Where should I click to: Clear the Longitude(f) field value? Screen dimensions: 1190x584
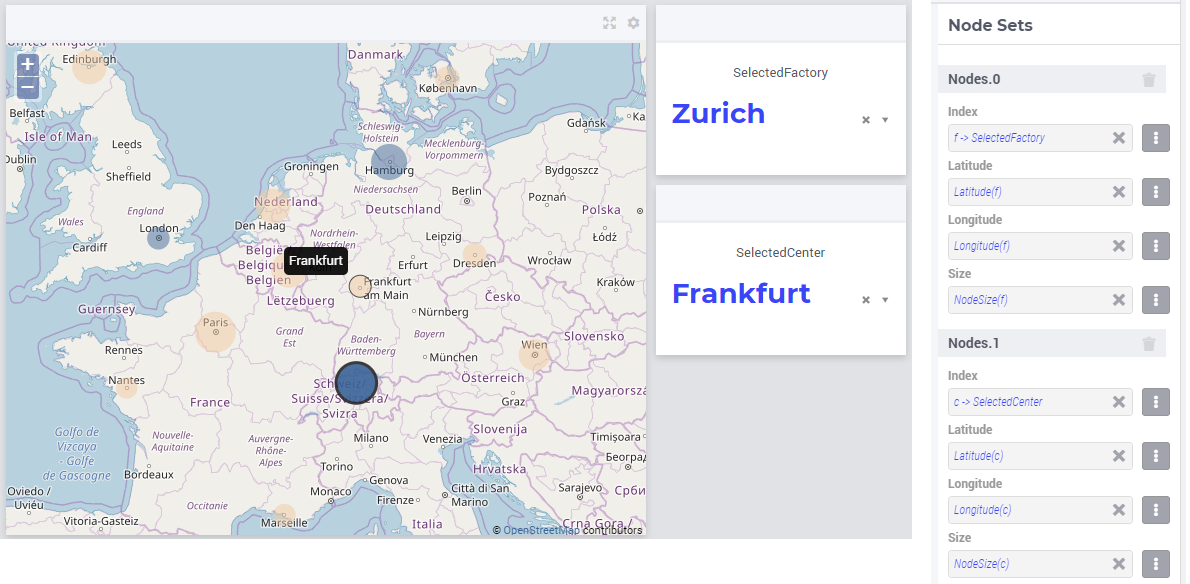tap(1119, 246)
